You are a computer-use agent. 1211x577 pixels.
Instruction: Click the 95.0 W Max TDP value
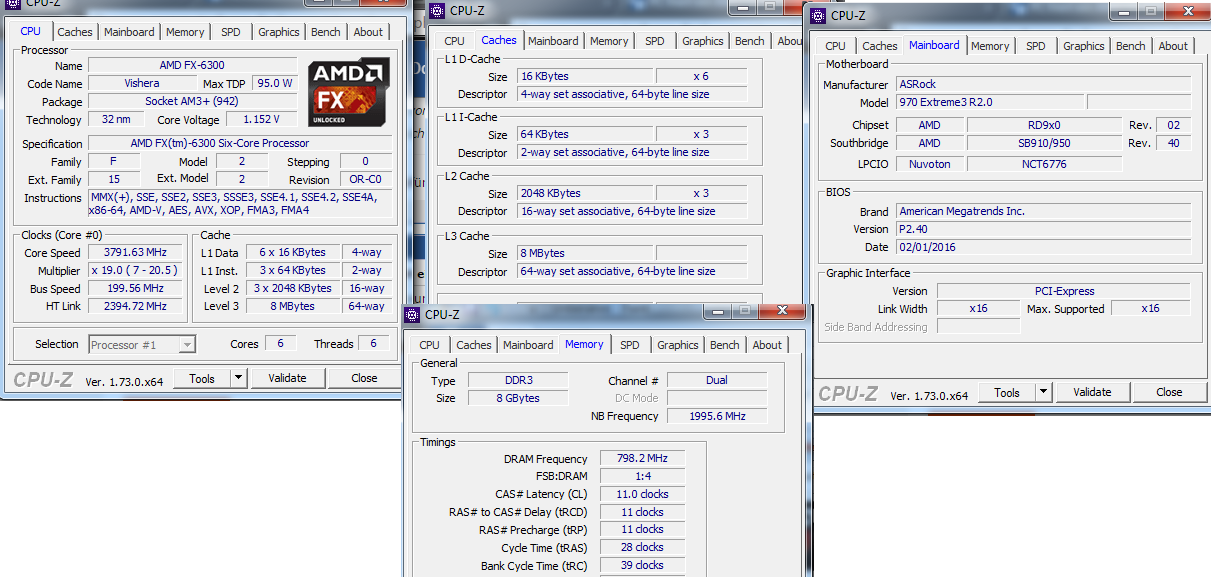(x=274, y=83)
